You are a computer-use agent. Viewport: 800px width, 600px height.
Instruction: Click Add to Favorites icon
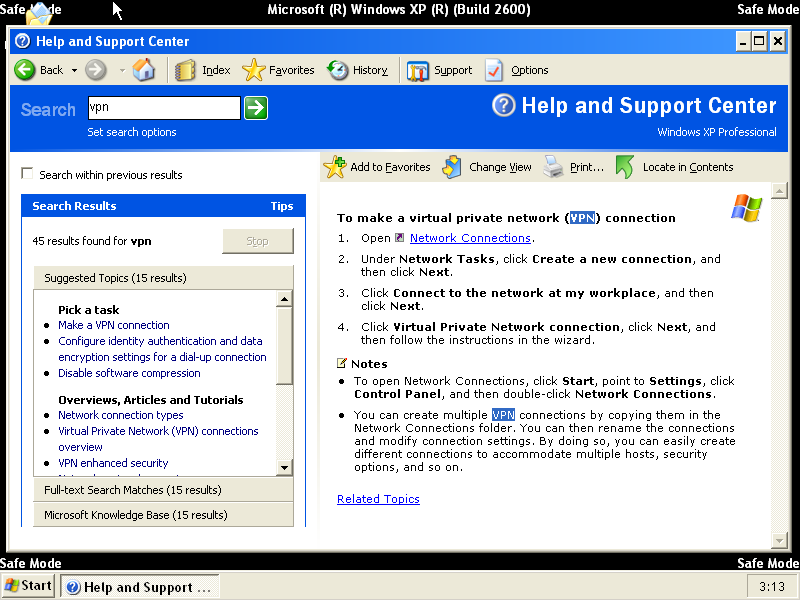[335, 167]
